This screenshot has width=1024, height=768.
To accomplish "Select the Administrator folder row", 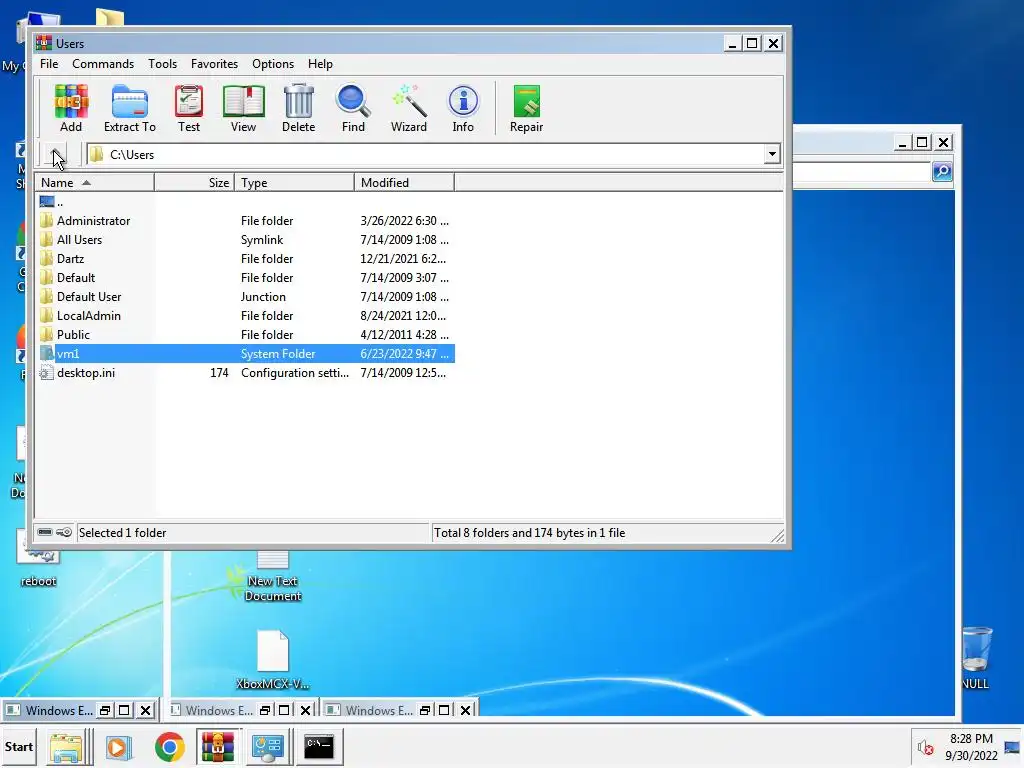I will [x=246, y=221].
